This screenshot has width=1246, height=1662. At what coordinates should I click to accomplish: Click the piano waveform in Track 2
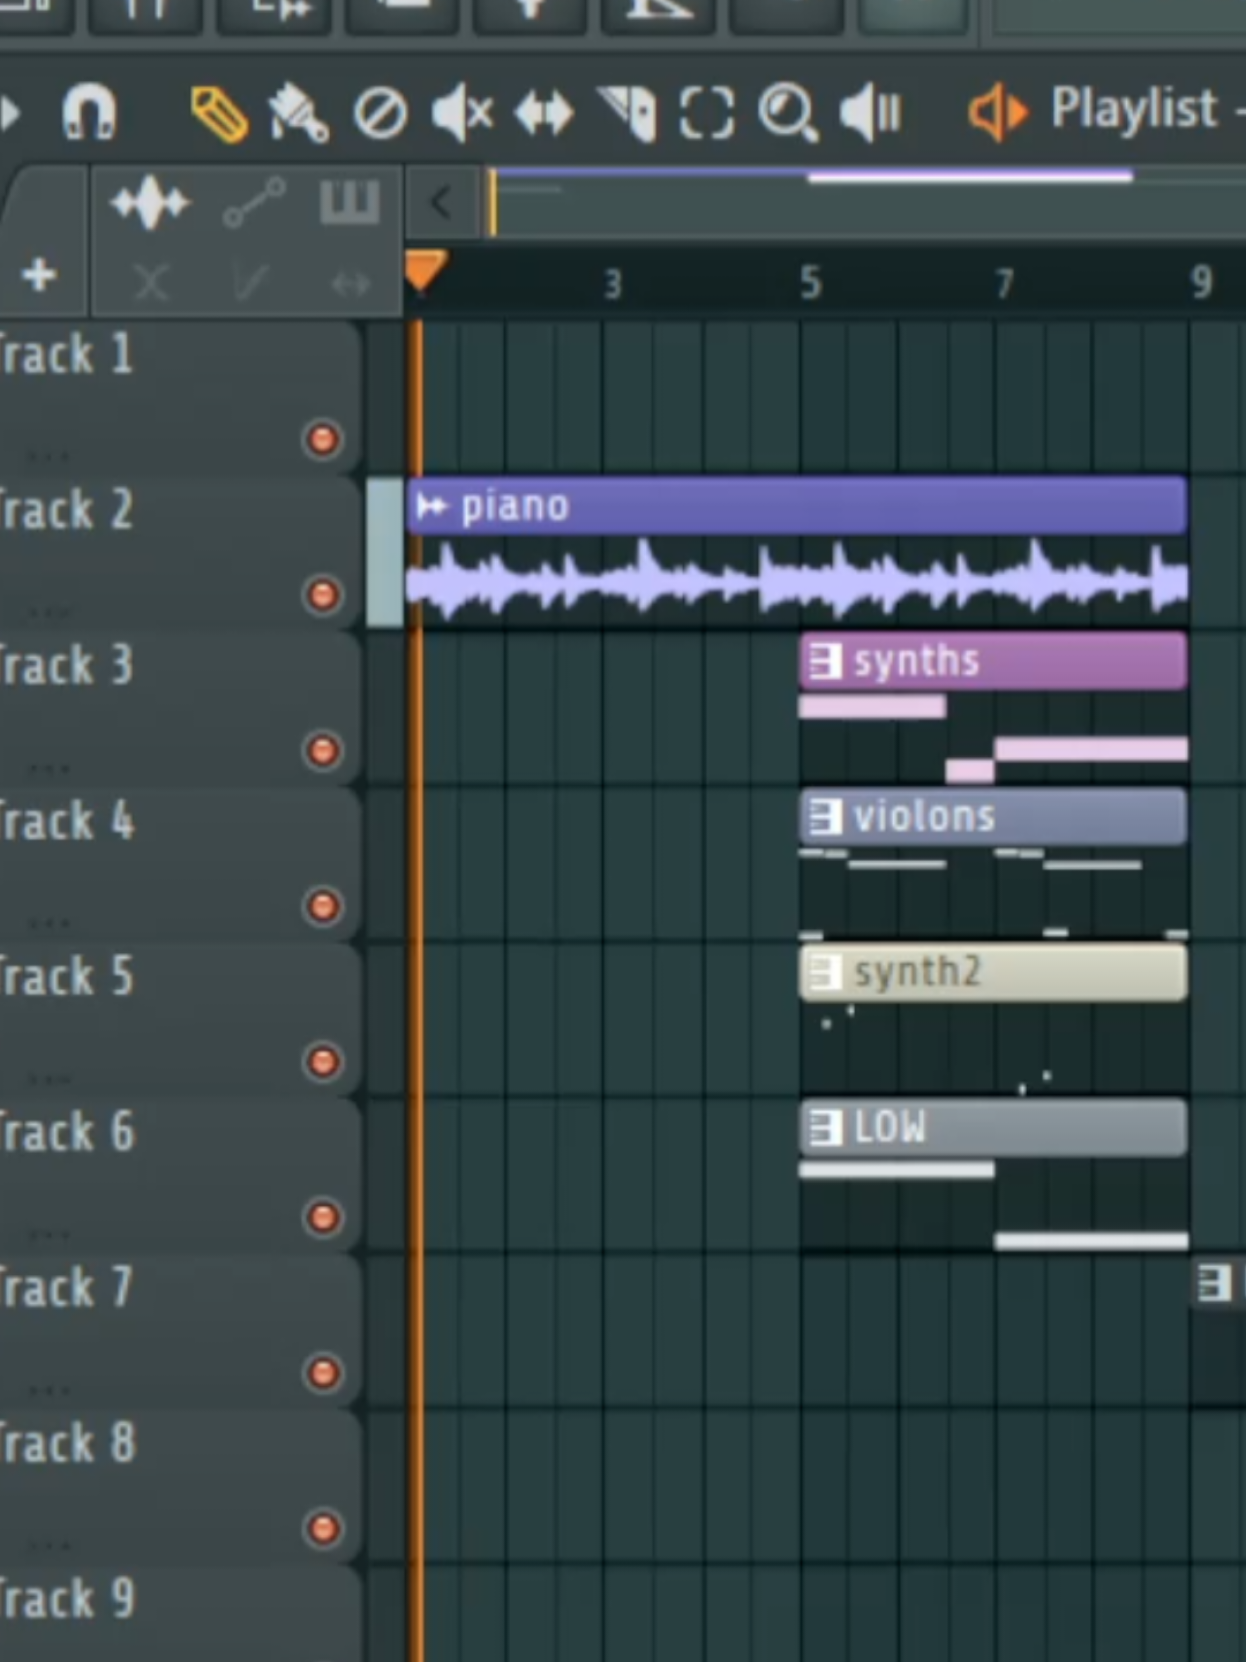pyautogui.click(x=797, y=580)
